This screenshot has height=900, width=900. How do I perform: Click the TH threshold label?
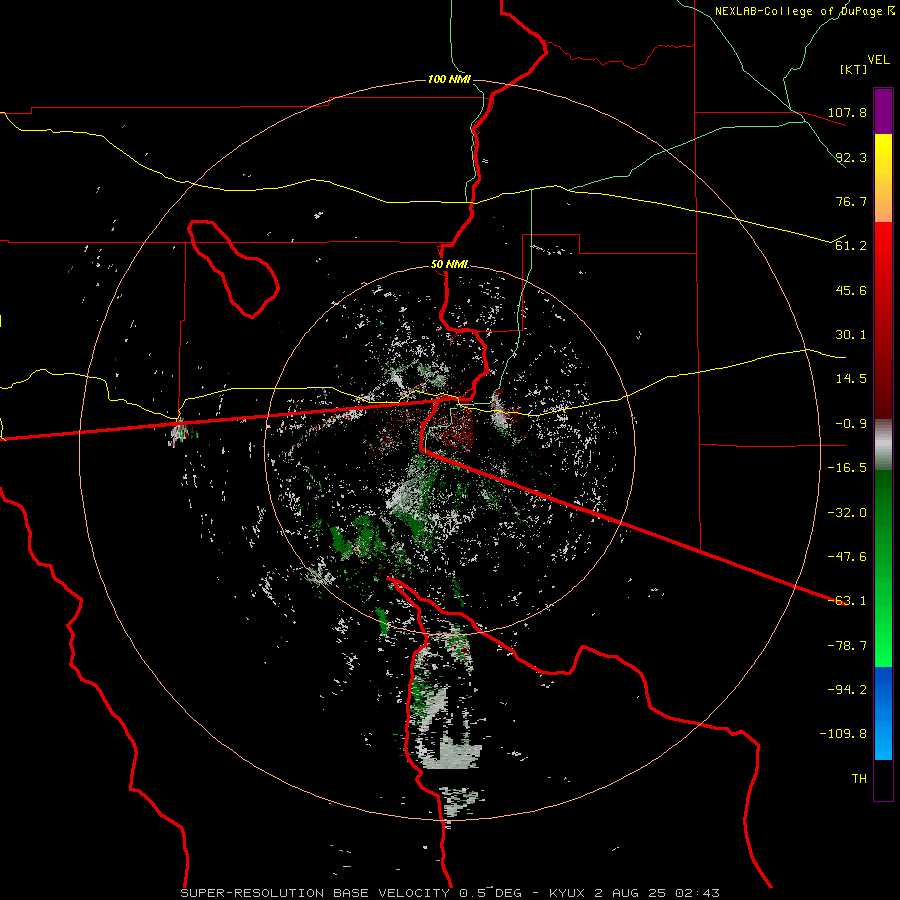pyautogui.click(x=859, y=779)
